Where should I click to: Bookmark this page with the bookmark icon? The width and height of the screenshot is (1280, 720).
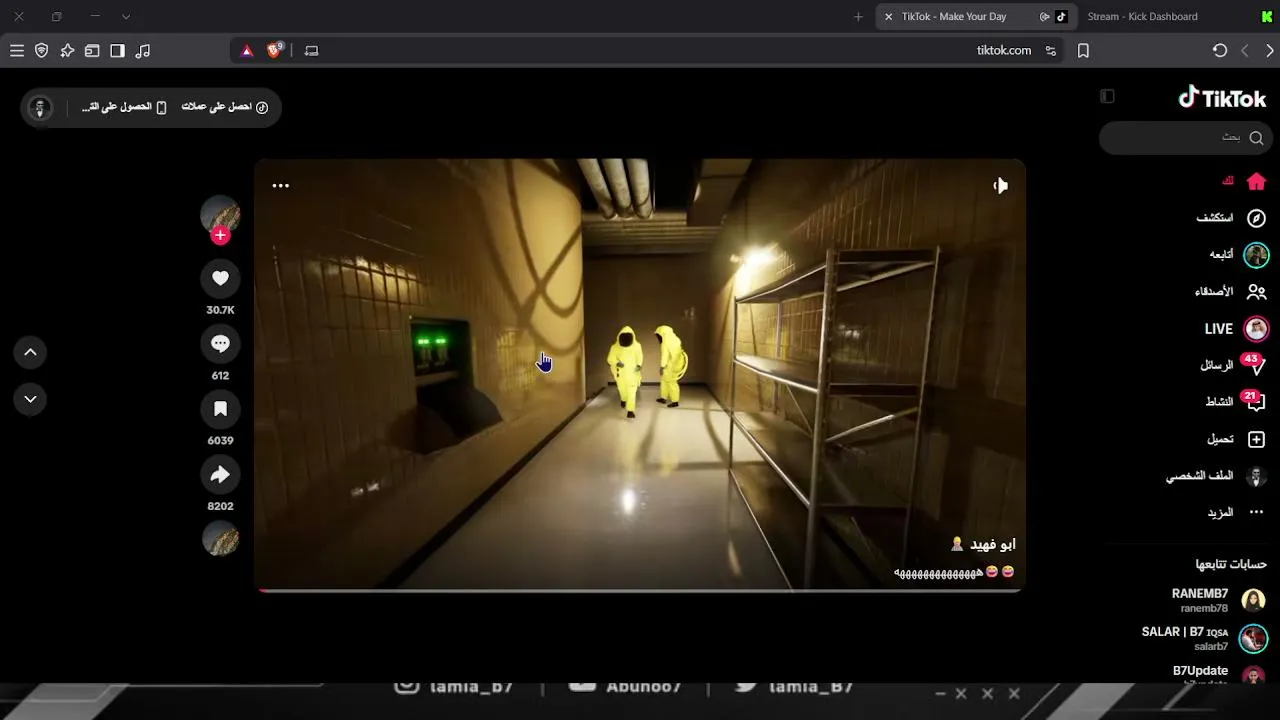(1083, 50)
